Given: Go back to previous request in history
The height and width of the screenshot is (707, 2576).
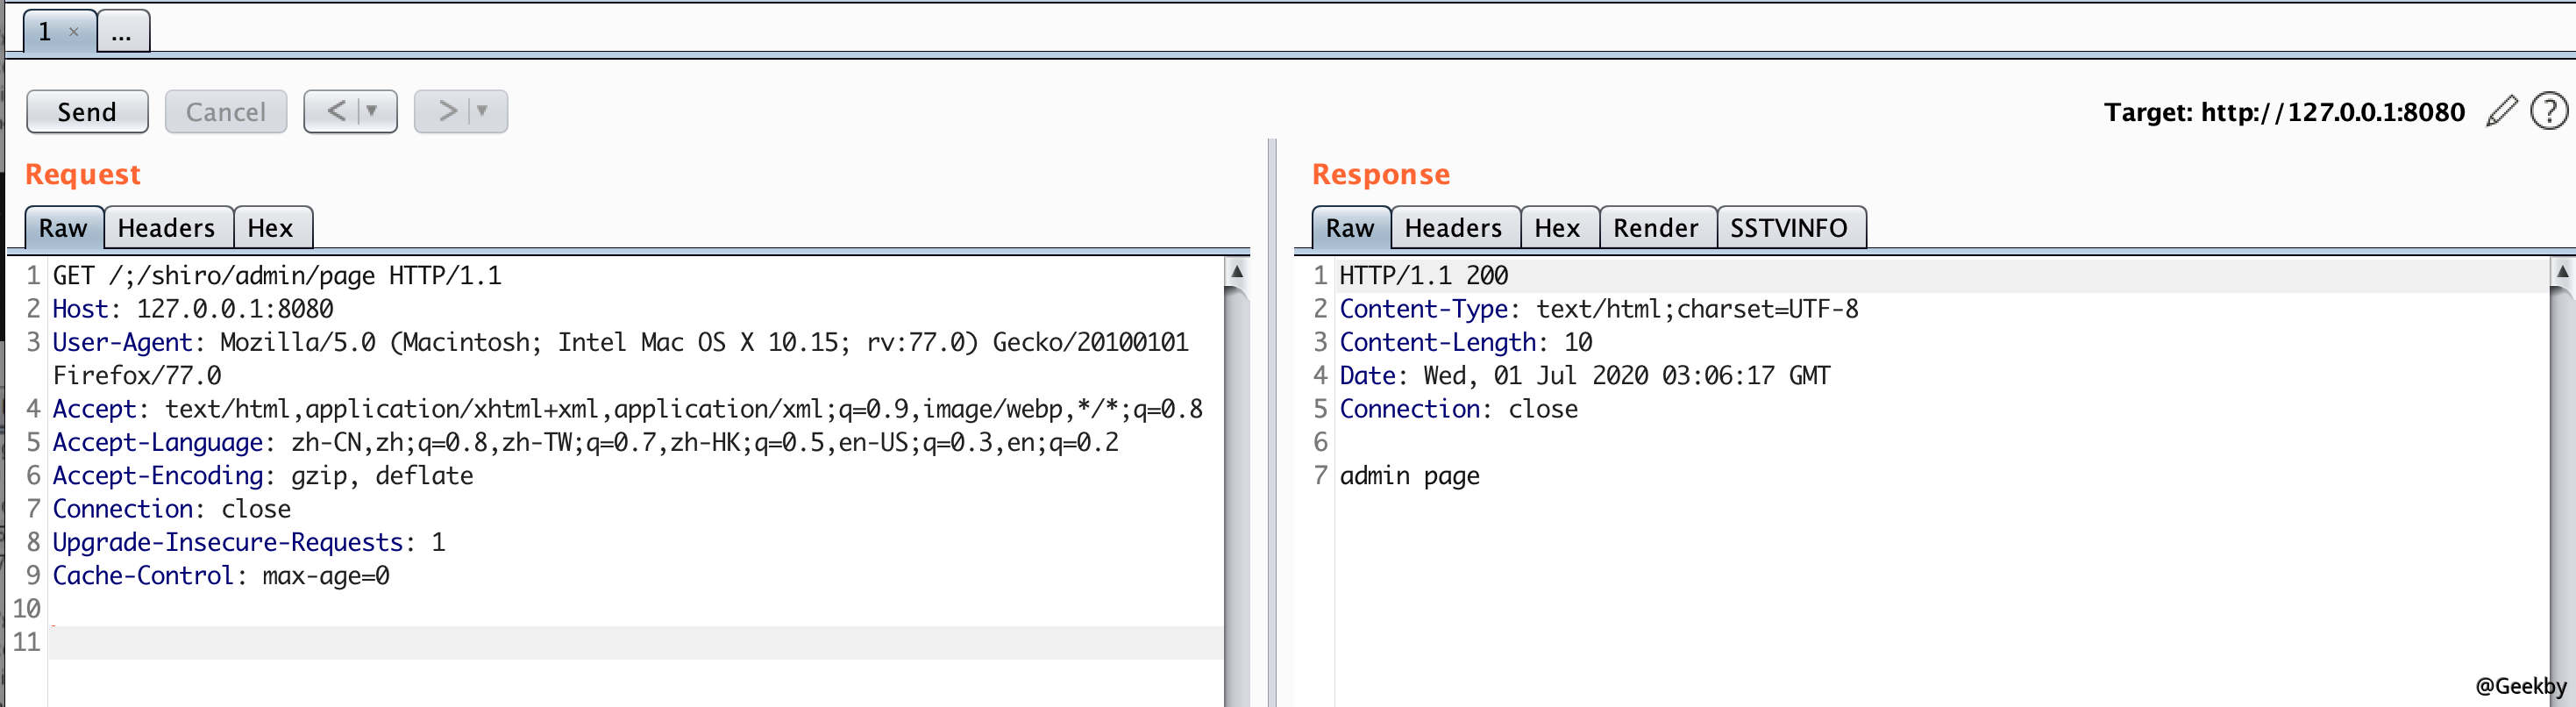Looking at the screenshot, I should coord(336,111).
